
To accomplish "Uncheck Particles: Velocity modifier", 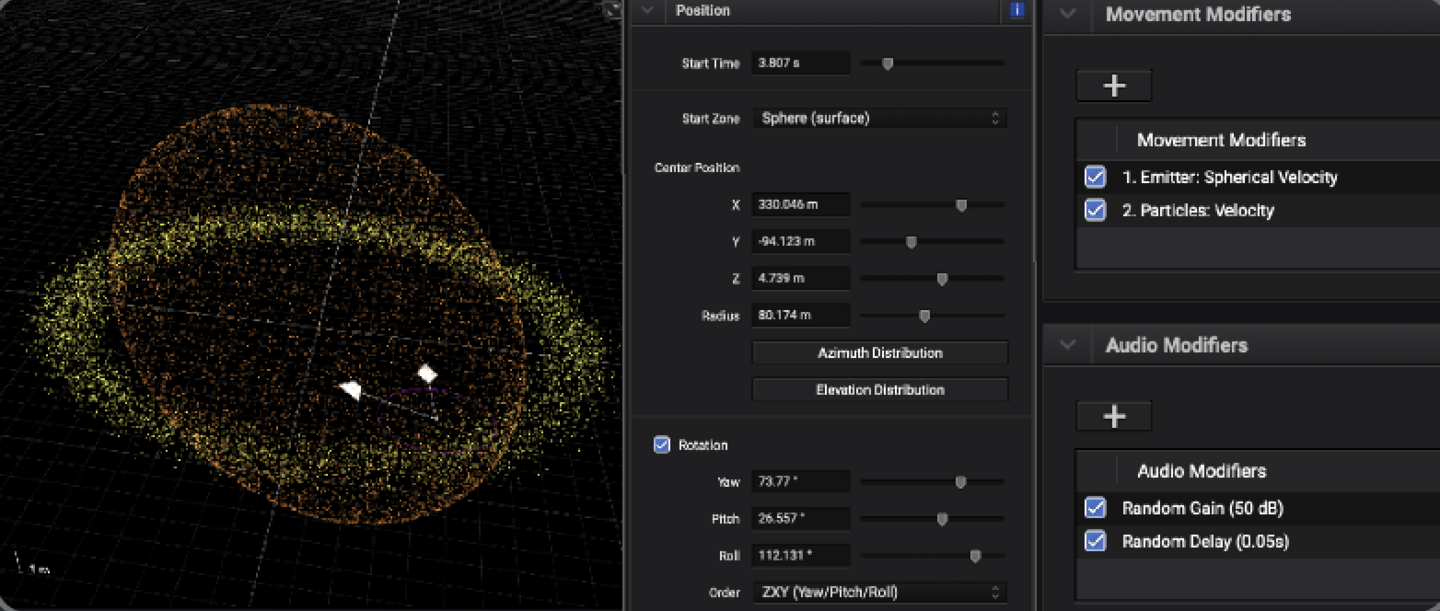I will tap(1095, 211).
